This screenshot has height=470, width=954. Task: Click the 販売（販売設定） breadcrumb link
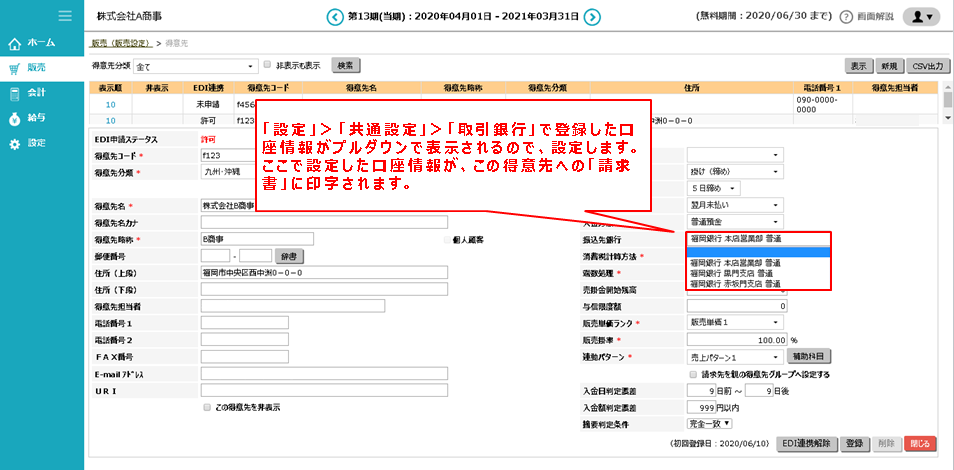[119, 44]
